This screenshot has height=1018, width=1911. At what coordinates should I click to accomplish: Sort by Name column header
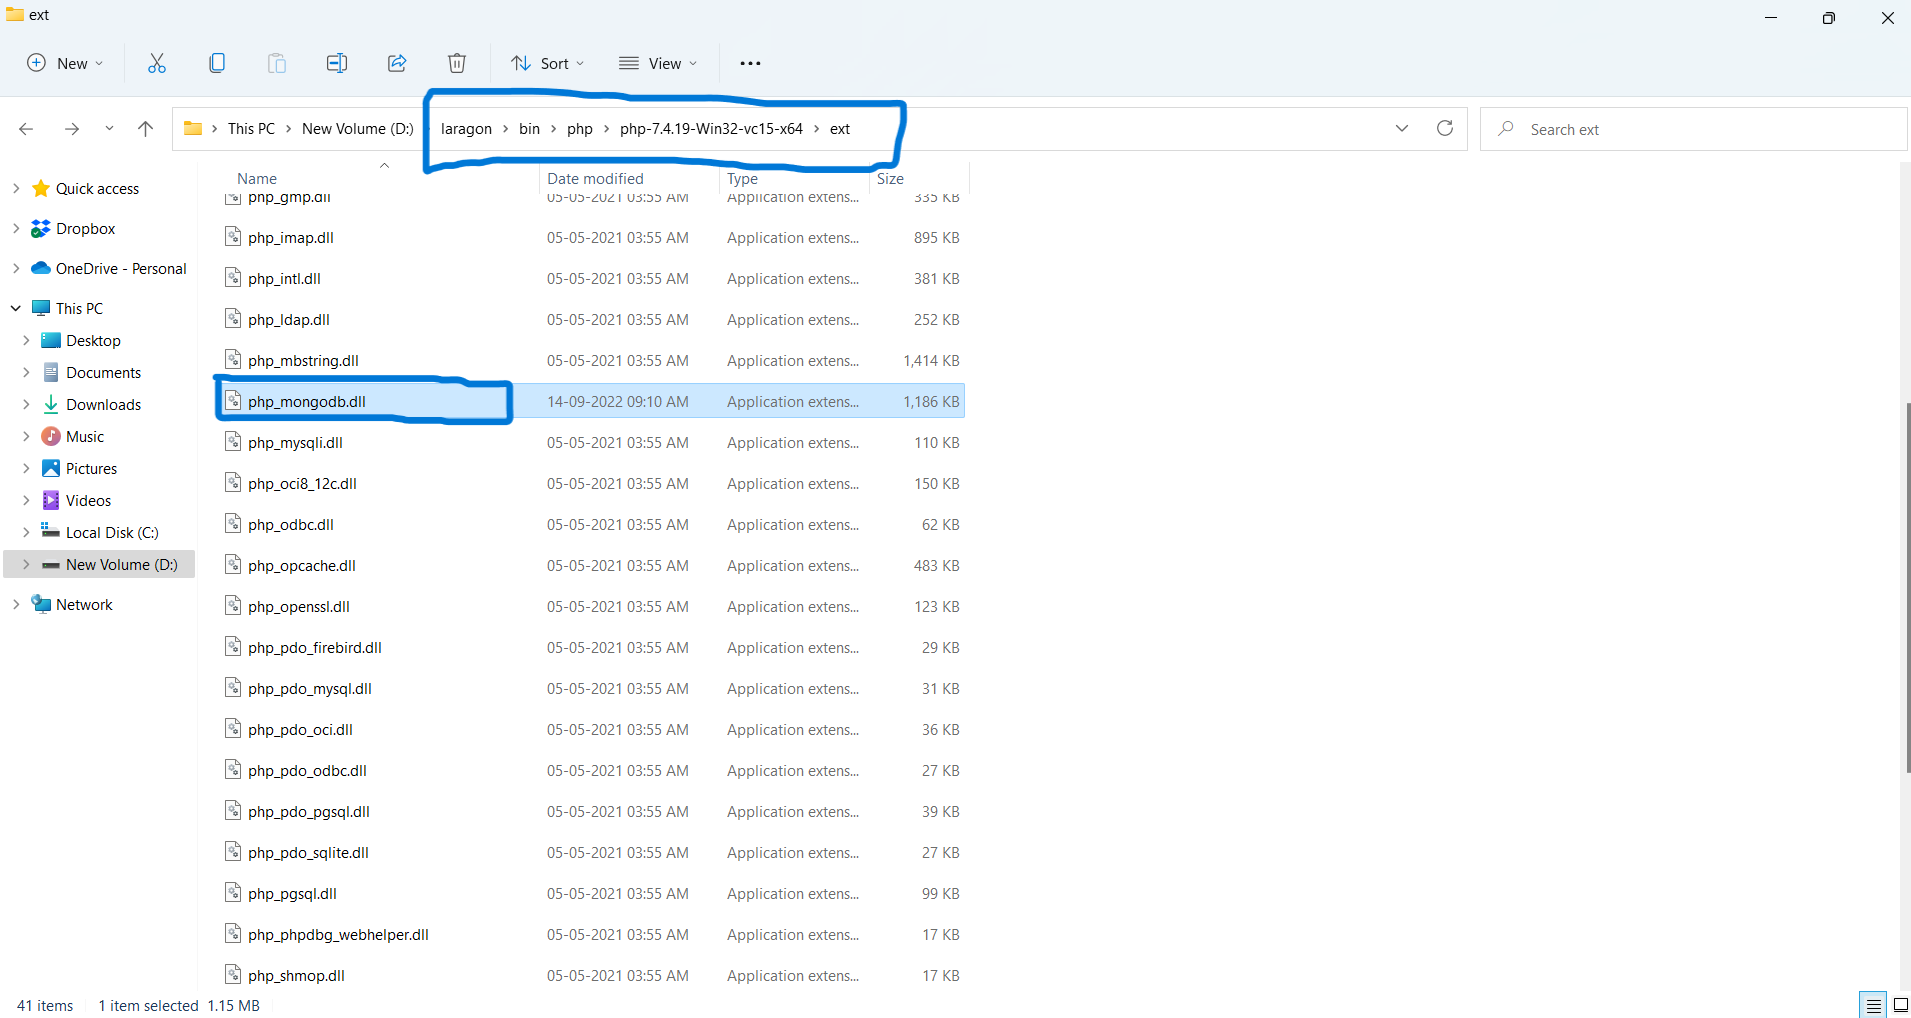pos(257,178)
